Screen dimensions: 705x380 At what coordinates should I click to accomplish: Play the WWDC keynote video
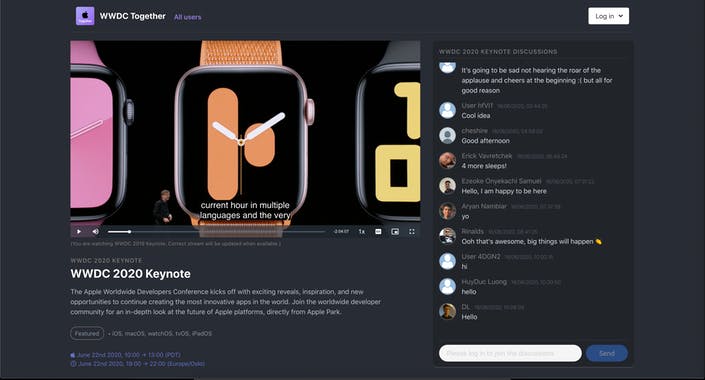(79, 232)
